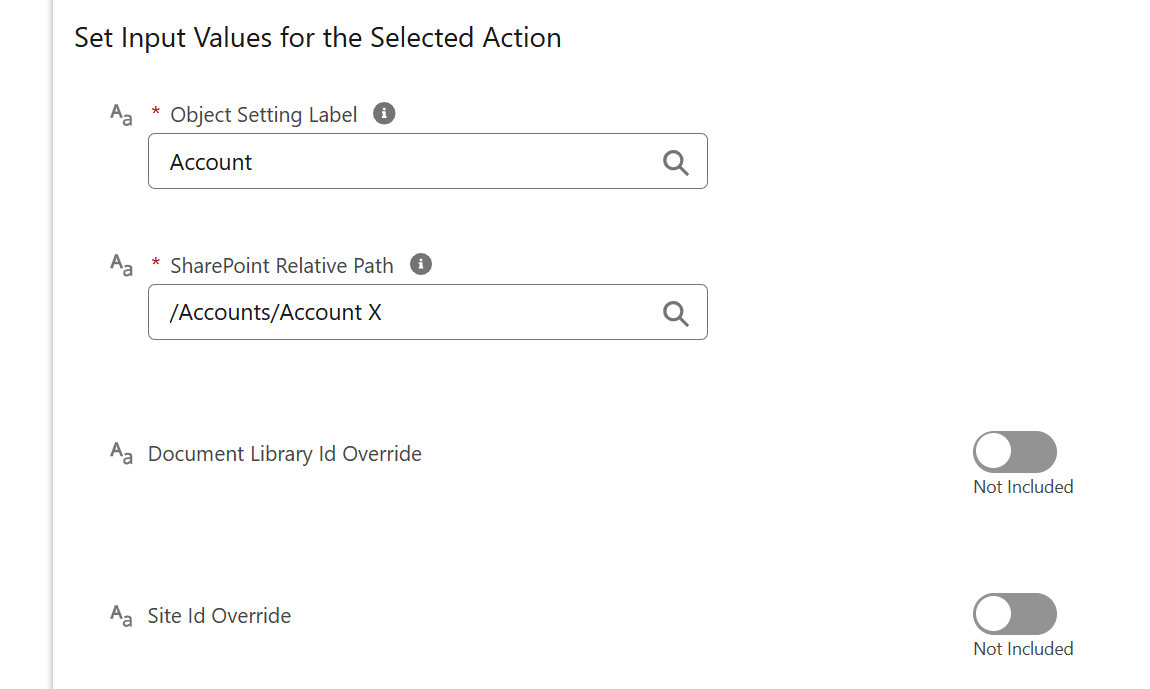1150x689 pixels.
Task: Click the search icon in the Account field
Action: pos(675,162)
